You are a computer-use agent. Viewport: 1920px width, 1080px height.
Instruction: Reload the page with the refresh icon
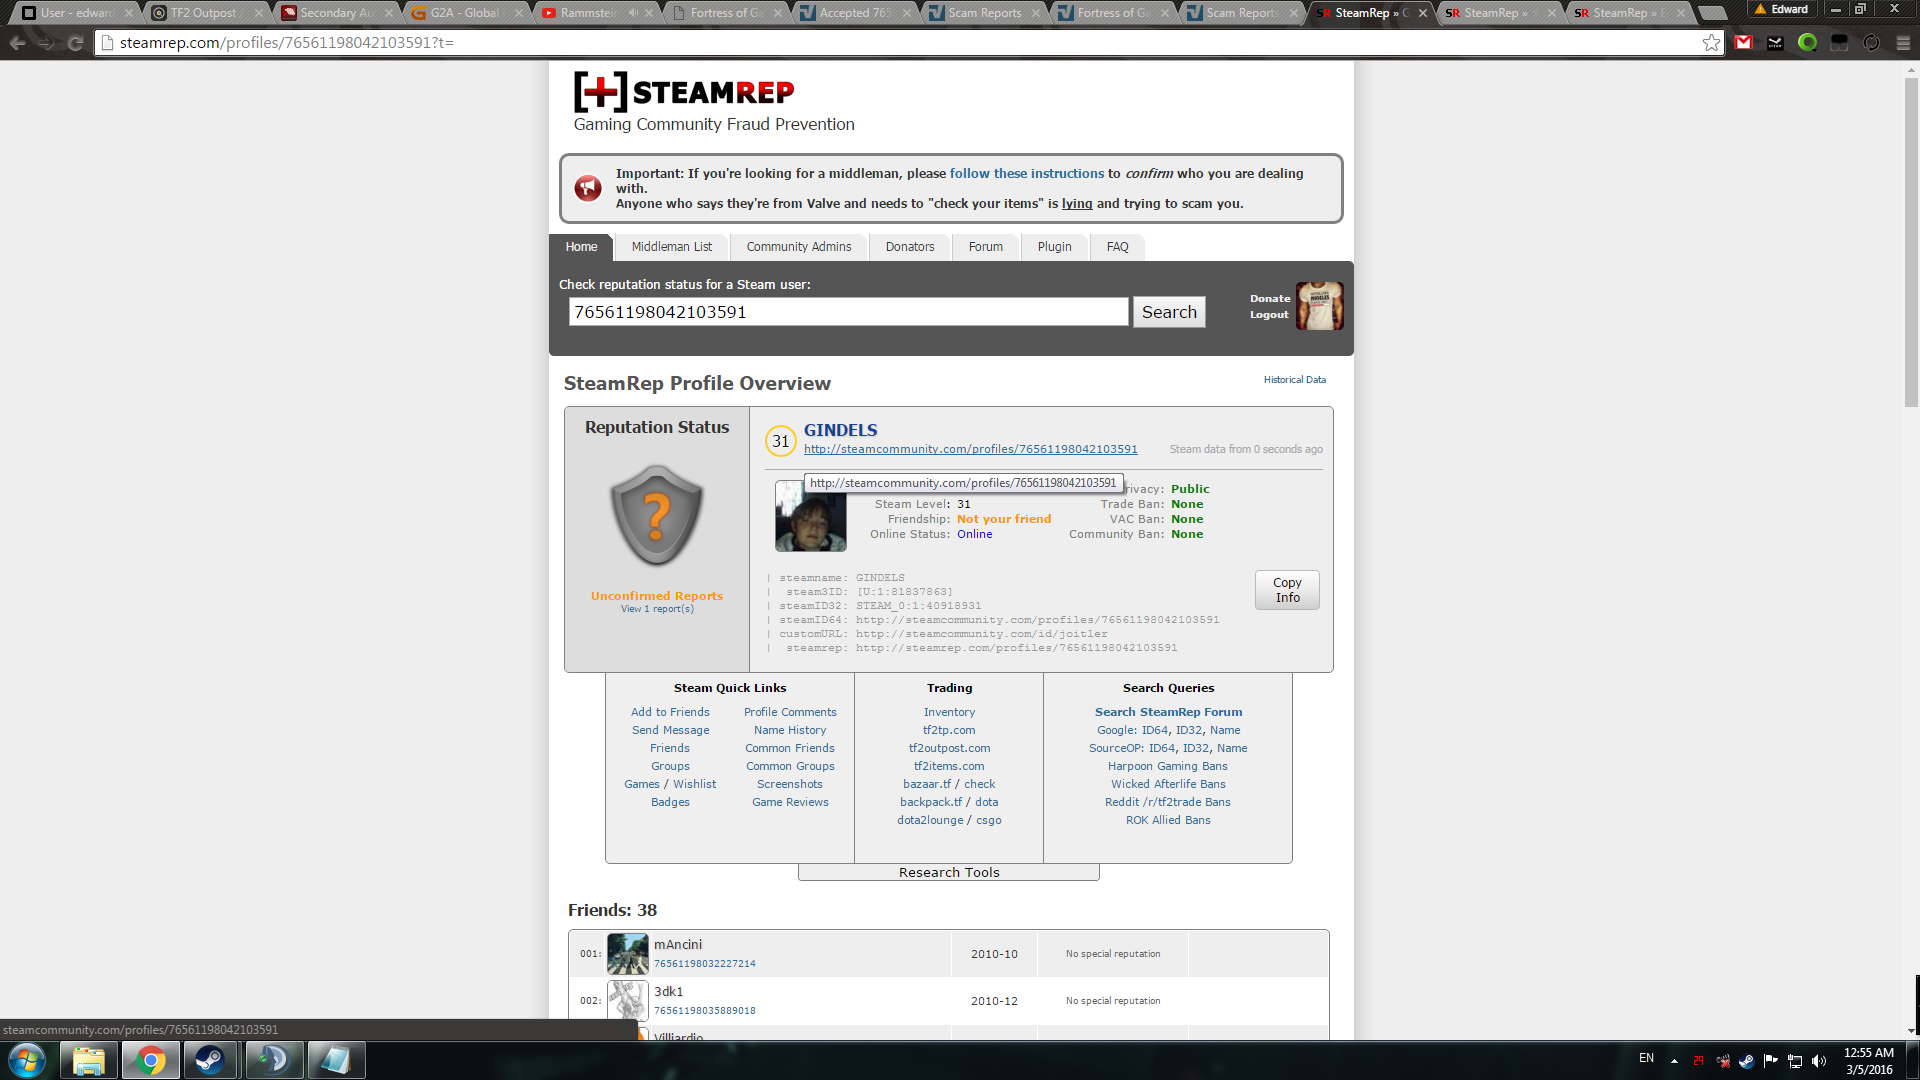[x=75, y=43]
